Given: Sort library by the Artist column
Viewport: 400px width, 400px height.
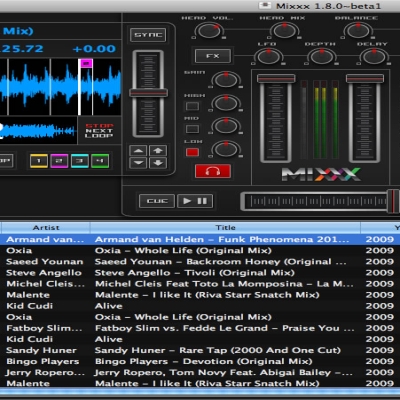Looking at the screenshot, I should click(46, 228).
